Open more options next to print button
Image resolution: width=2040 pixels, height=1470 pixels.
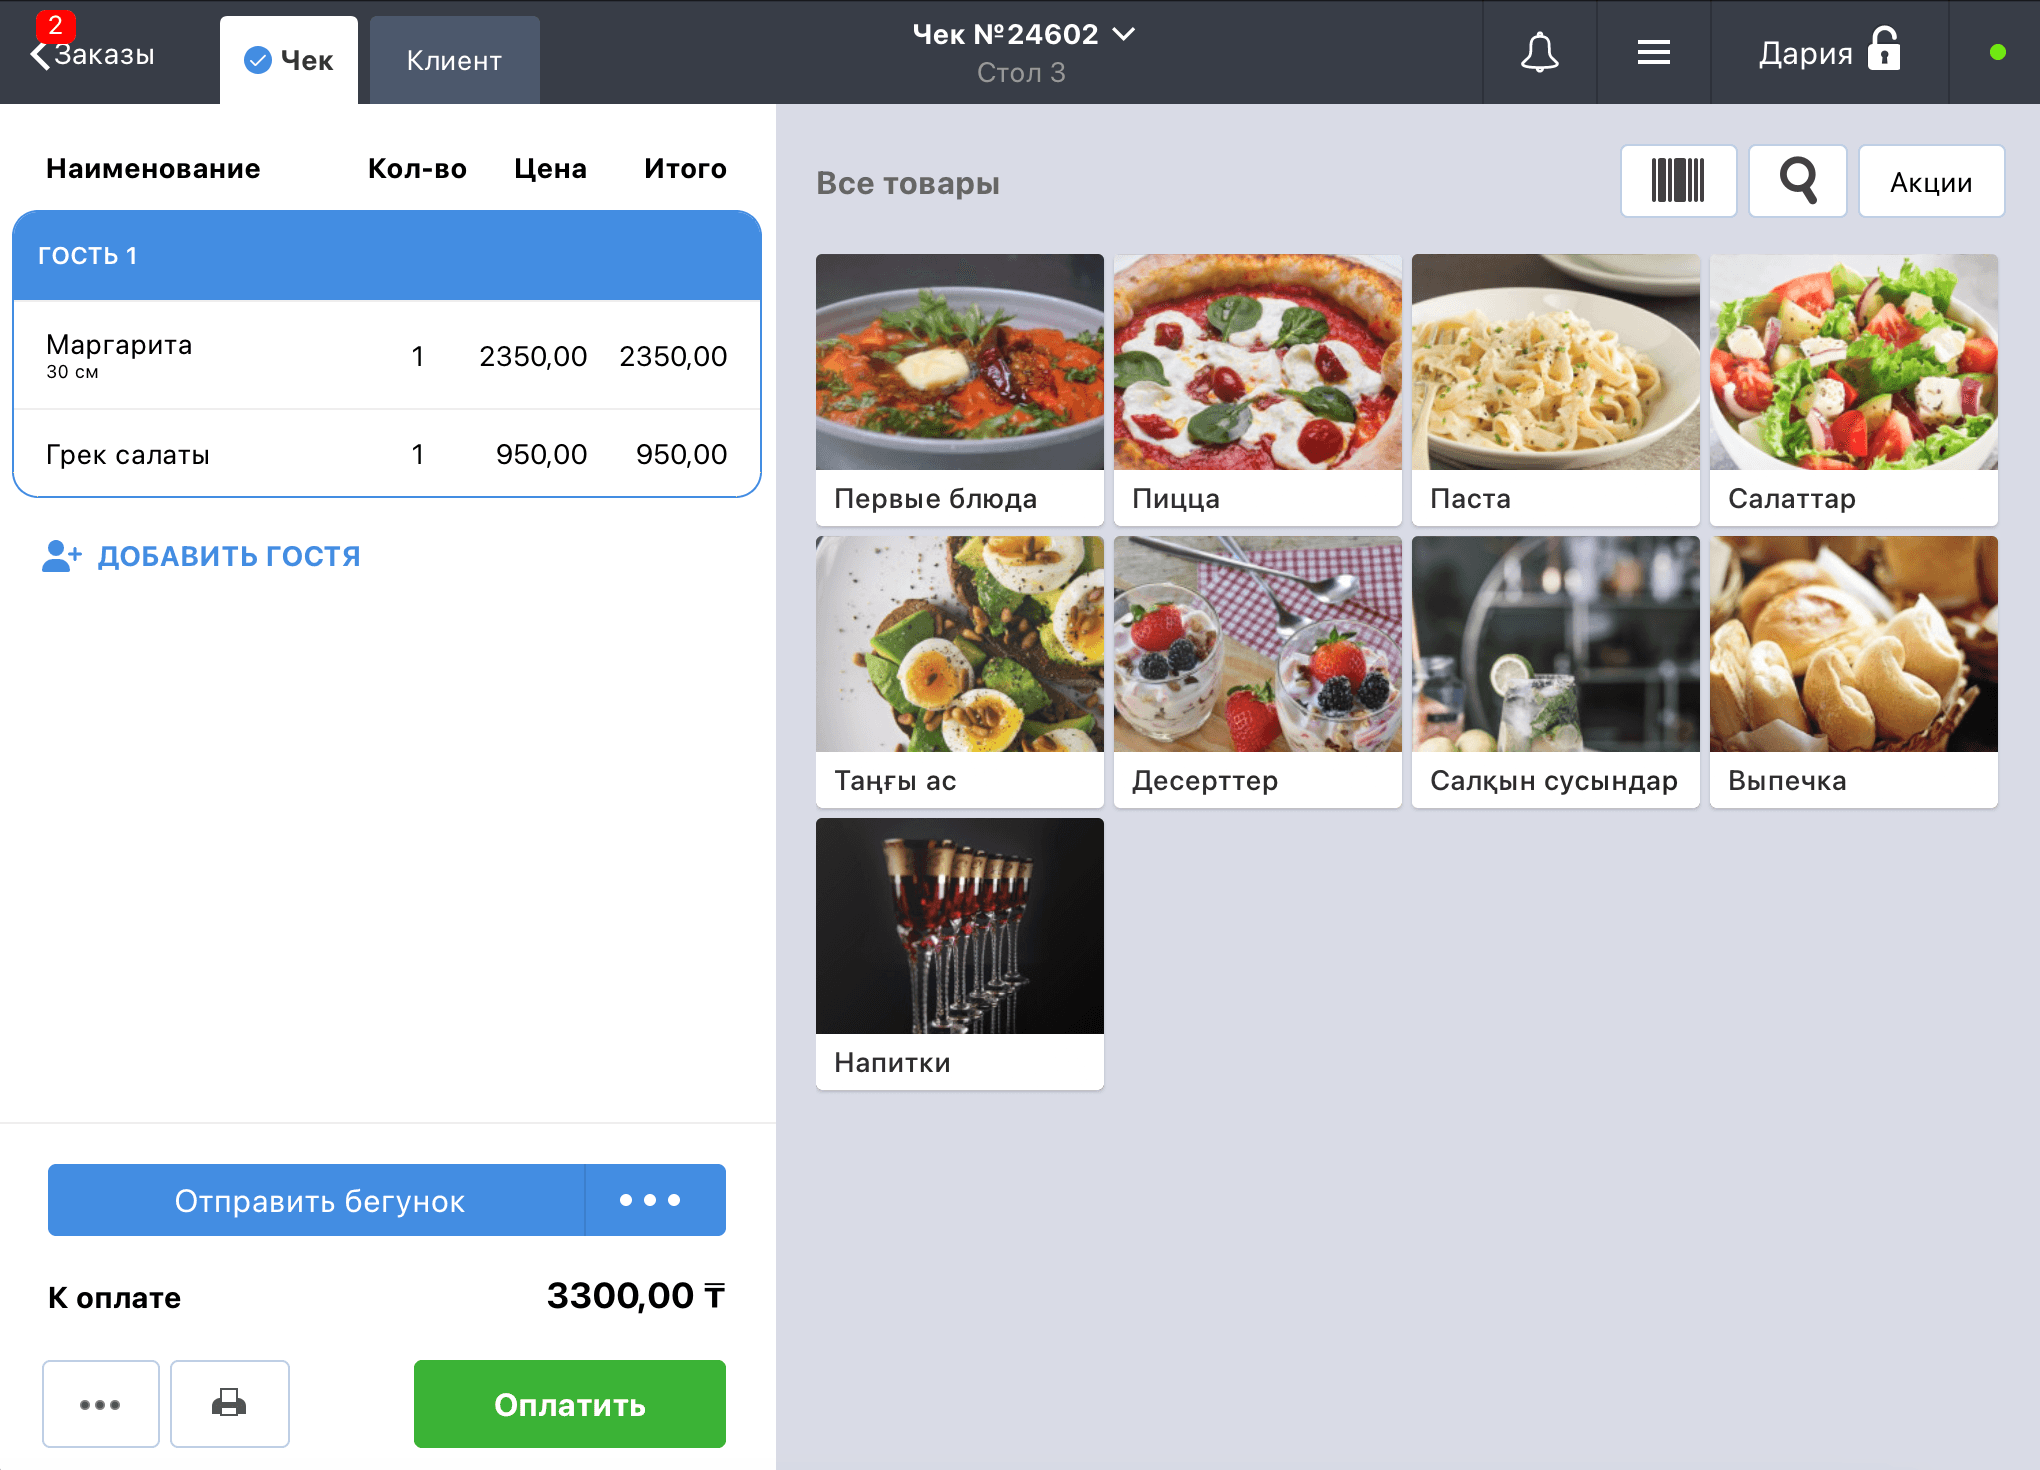point(100,1403)
